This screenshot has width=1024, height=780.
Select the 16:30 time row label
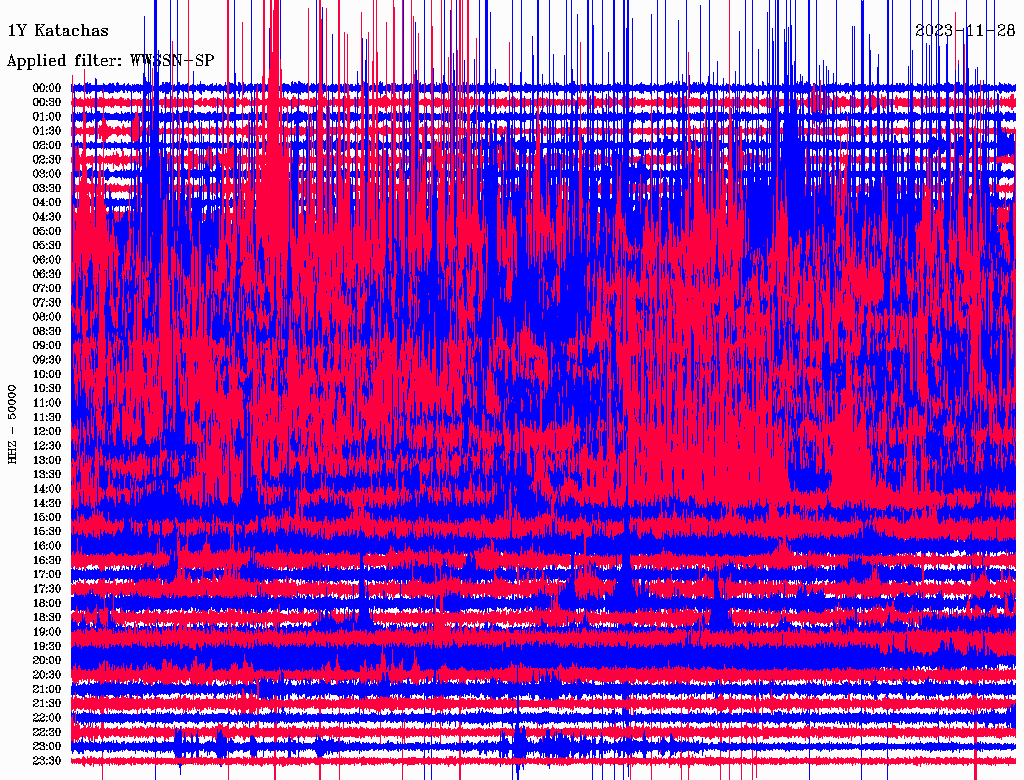(x=47, y=561)
